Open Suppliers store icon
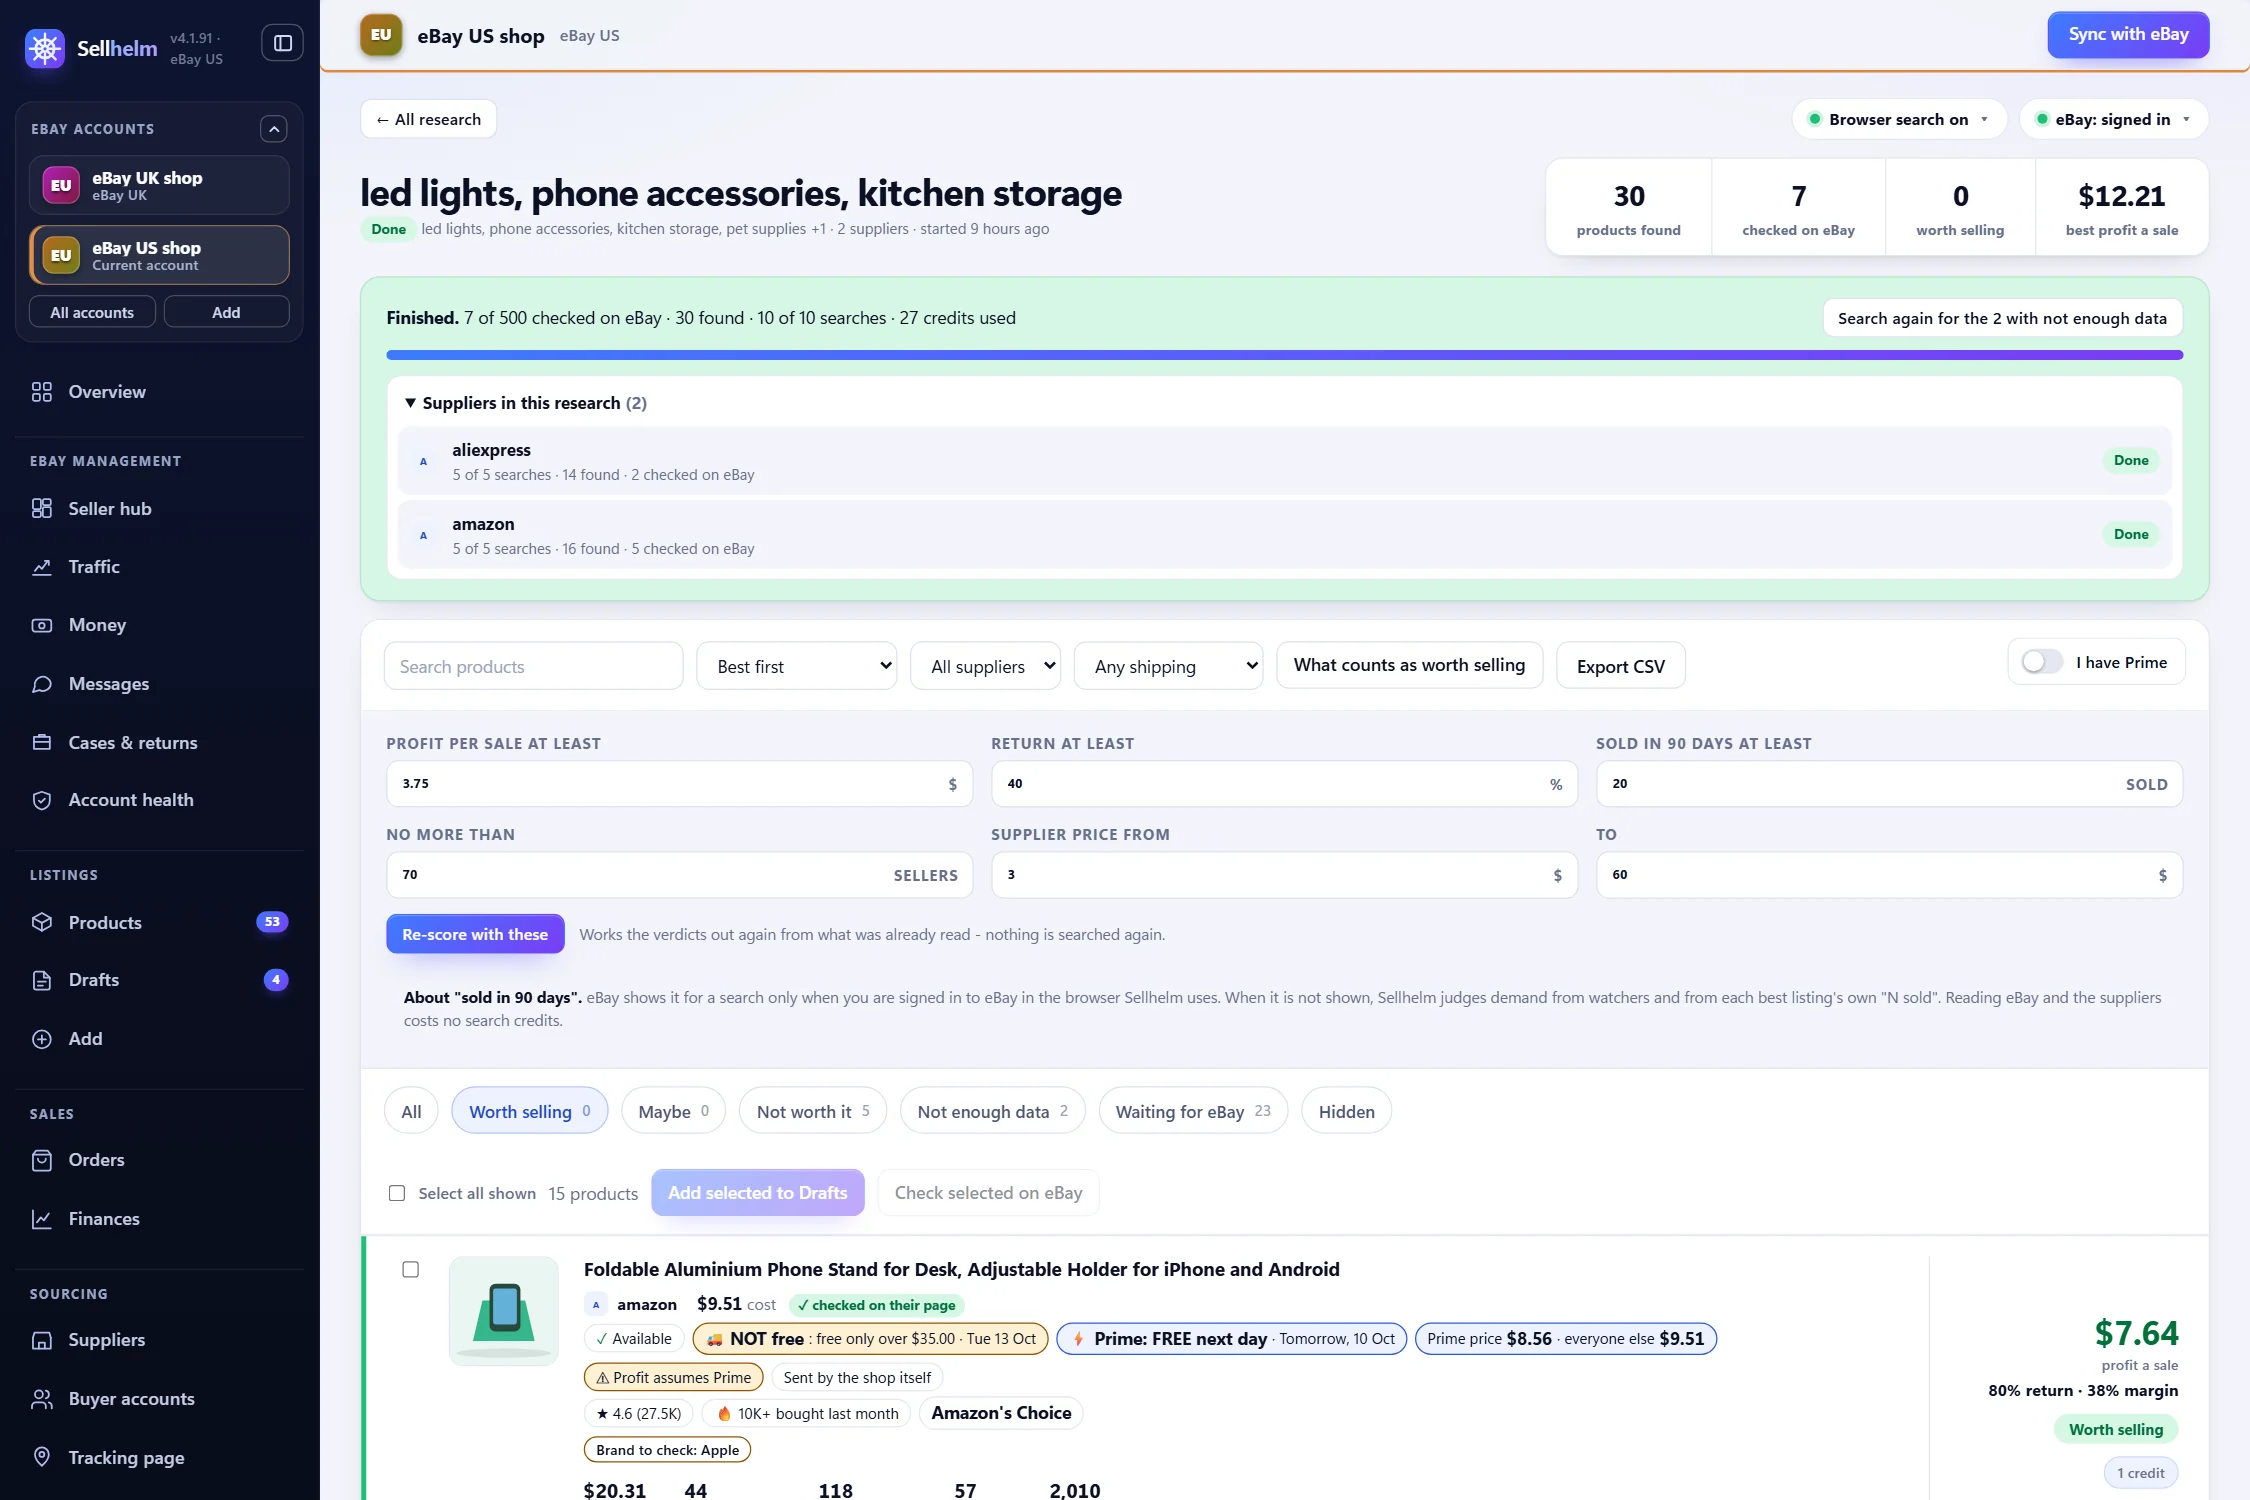This screenshot has width=2250, height=1500. 42,1340
